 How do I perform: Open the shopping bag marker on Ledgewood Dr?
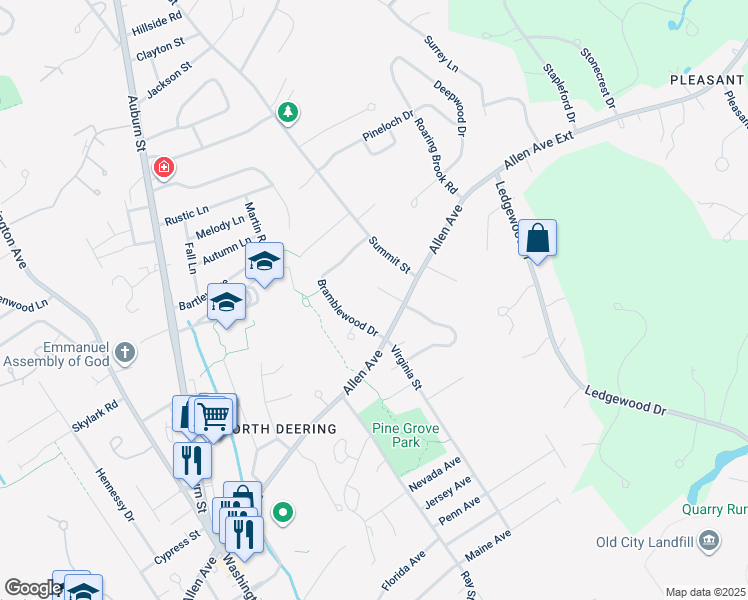tap(537, 240)
